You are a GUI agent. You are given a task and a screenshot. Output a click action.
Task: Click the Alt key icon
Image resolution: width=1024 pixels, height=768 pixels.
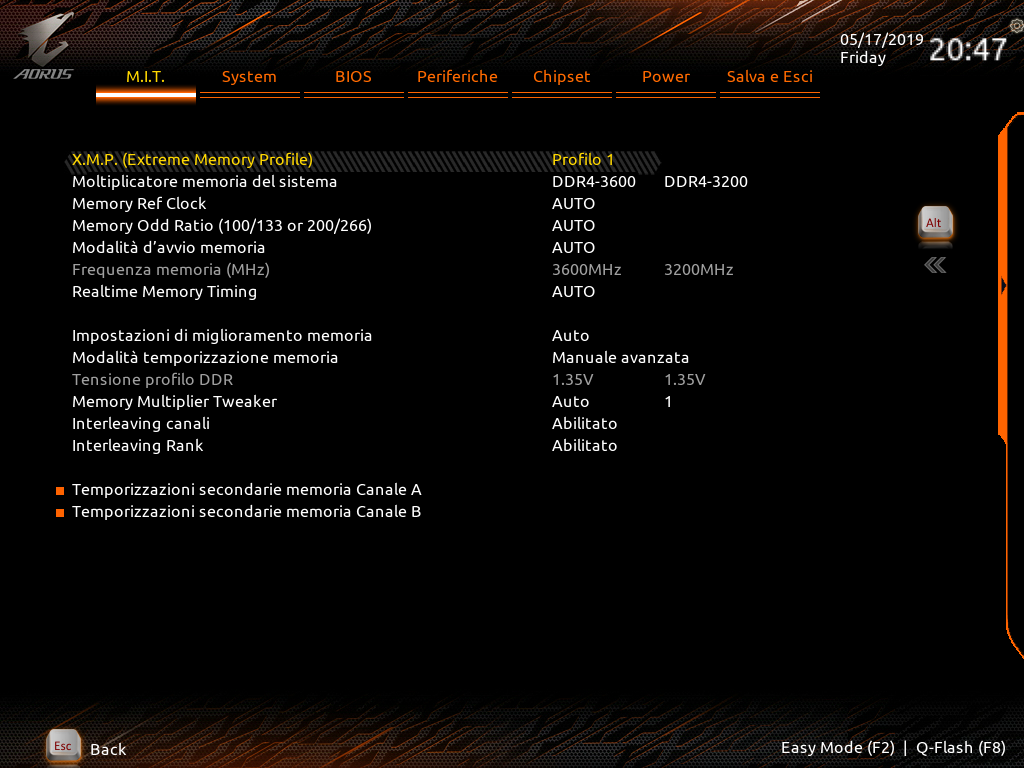(935, 224)
